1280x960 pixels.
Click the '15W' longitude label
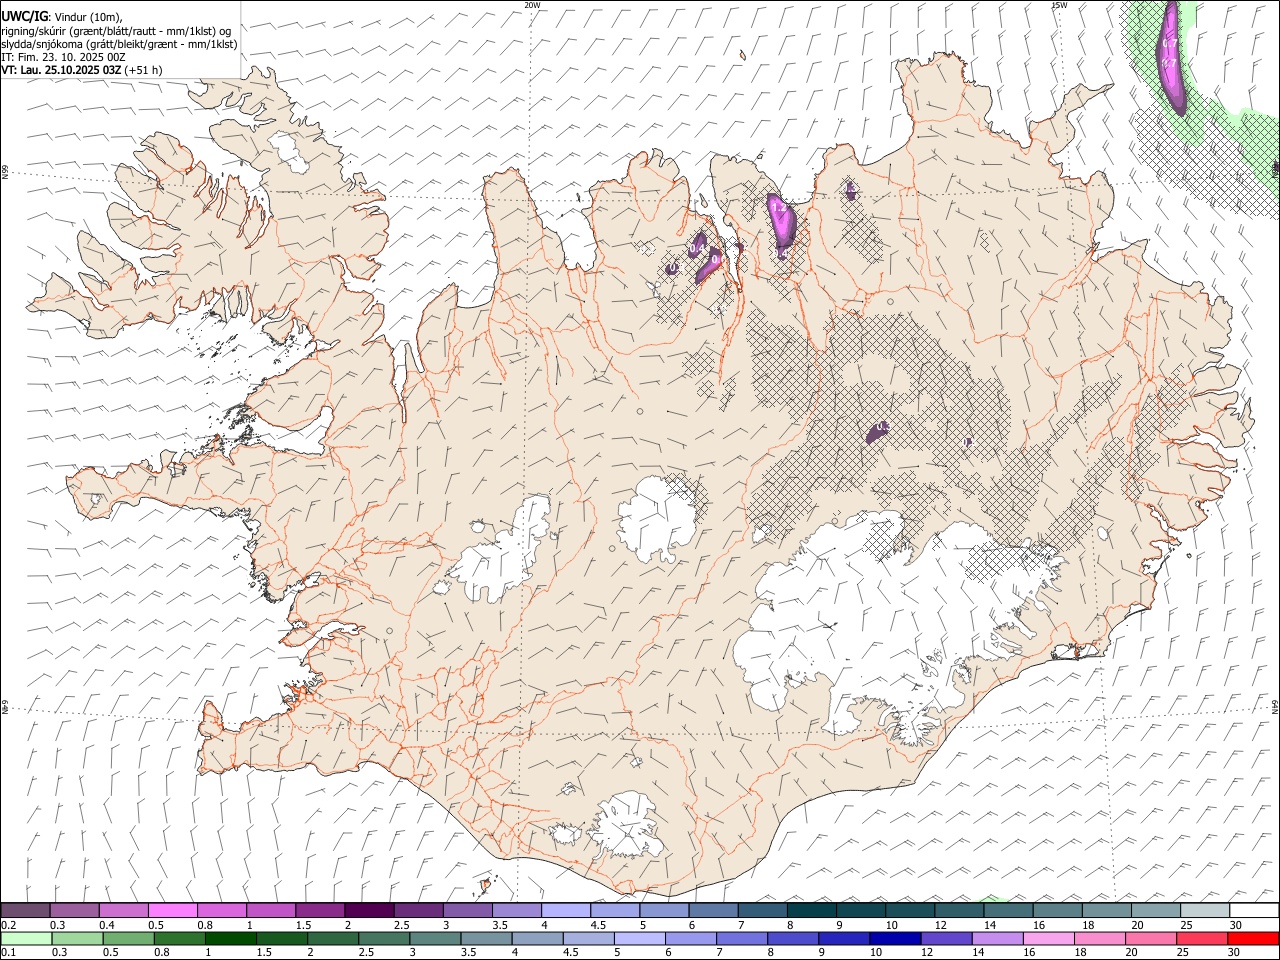1059,5
